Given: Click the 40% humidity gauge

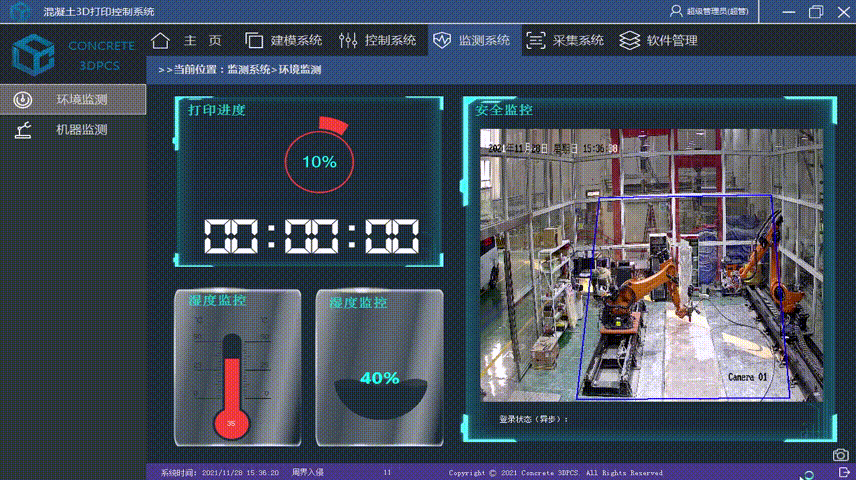Looking at the screenshot, I should [379, 385].
